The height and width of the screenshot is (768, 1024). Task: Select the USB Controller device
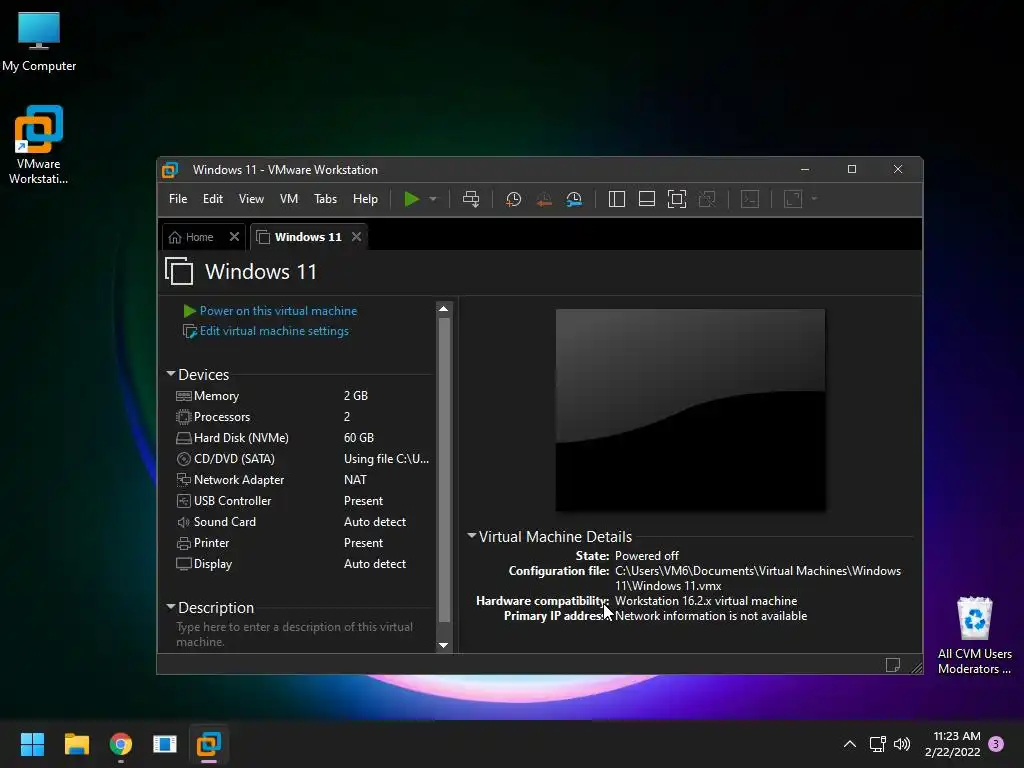pos(302,501)
